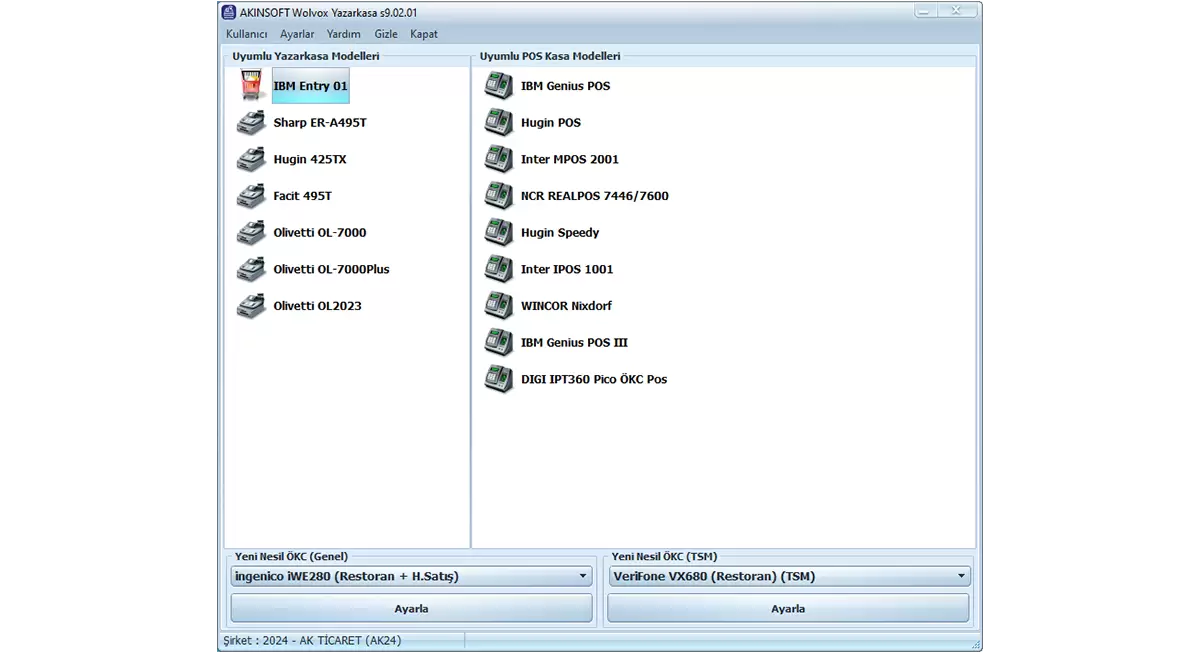This screenshot has width=1200, height=653.
Task: Select the Facit 495T list entry label
Action: pyautogui.click(x=302, y=196)
